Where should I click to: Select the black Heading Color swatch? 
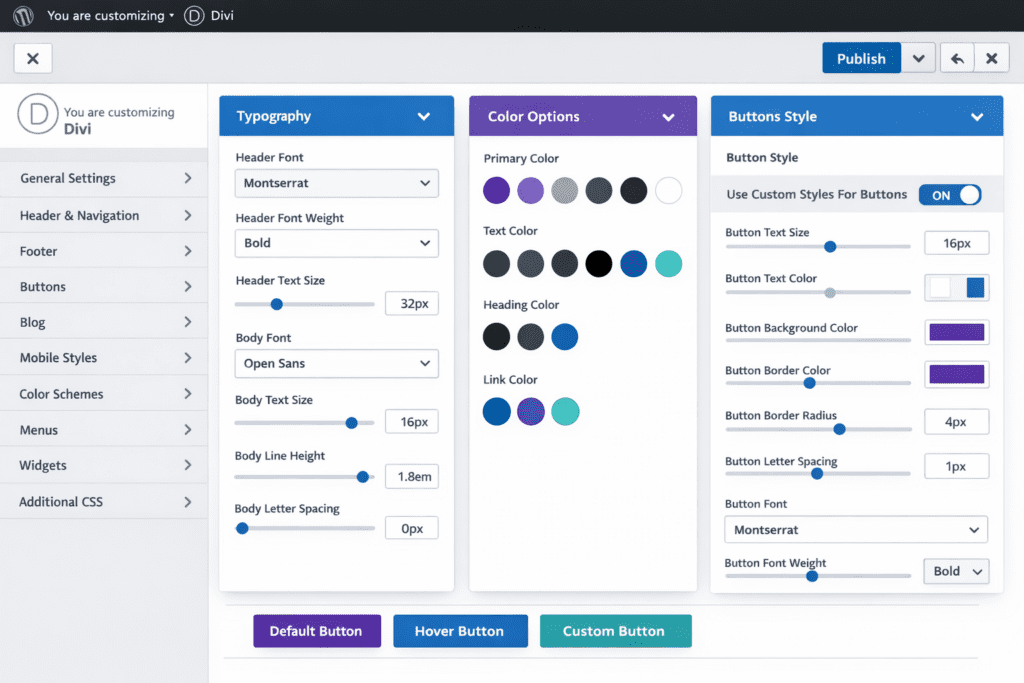point(496,337)
